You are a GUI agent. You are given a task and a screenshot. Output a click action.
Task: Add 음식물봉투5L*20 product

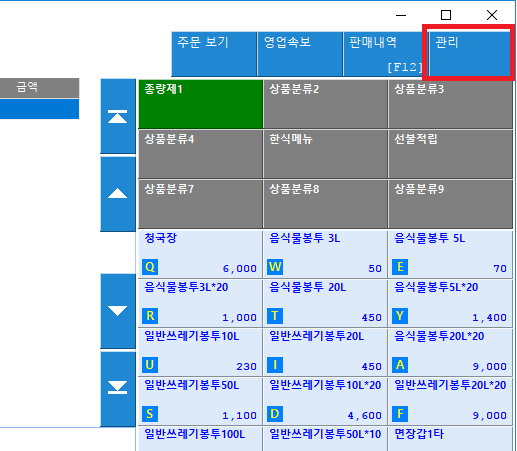click(450, 303)
